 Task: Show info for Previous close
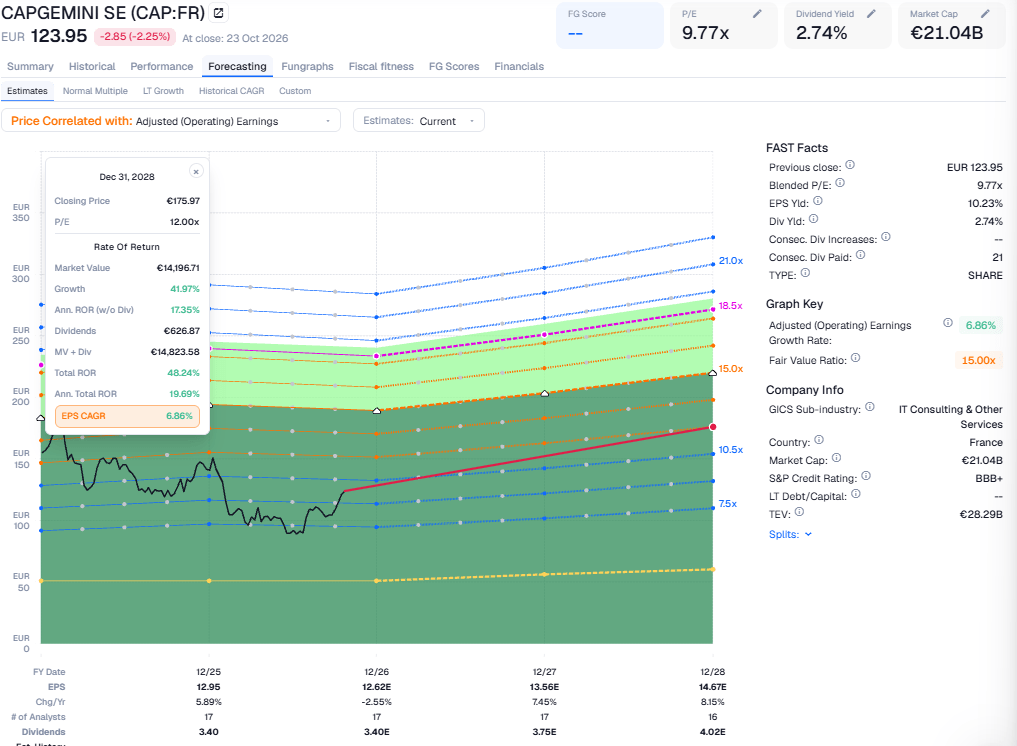850,165
